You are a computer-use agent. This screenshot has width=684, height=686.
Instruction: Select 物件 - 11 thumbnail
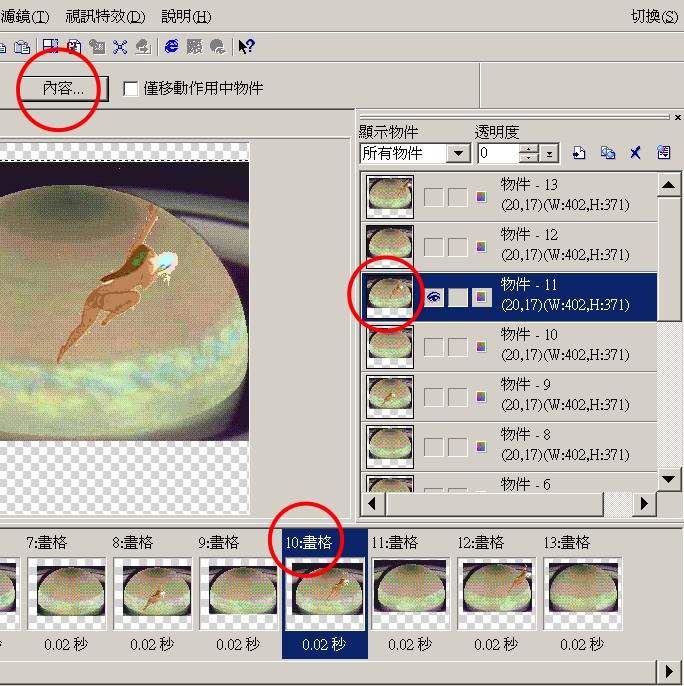[389, 297]
